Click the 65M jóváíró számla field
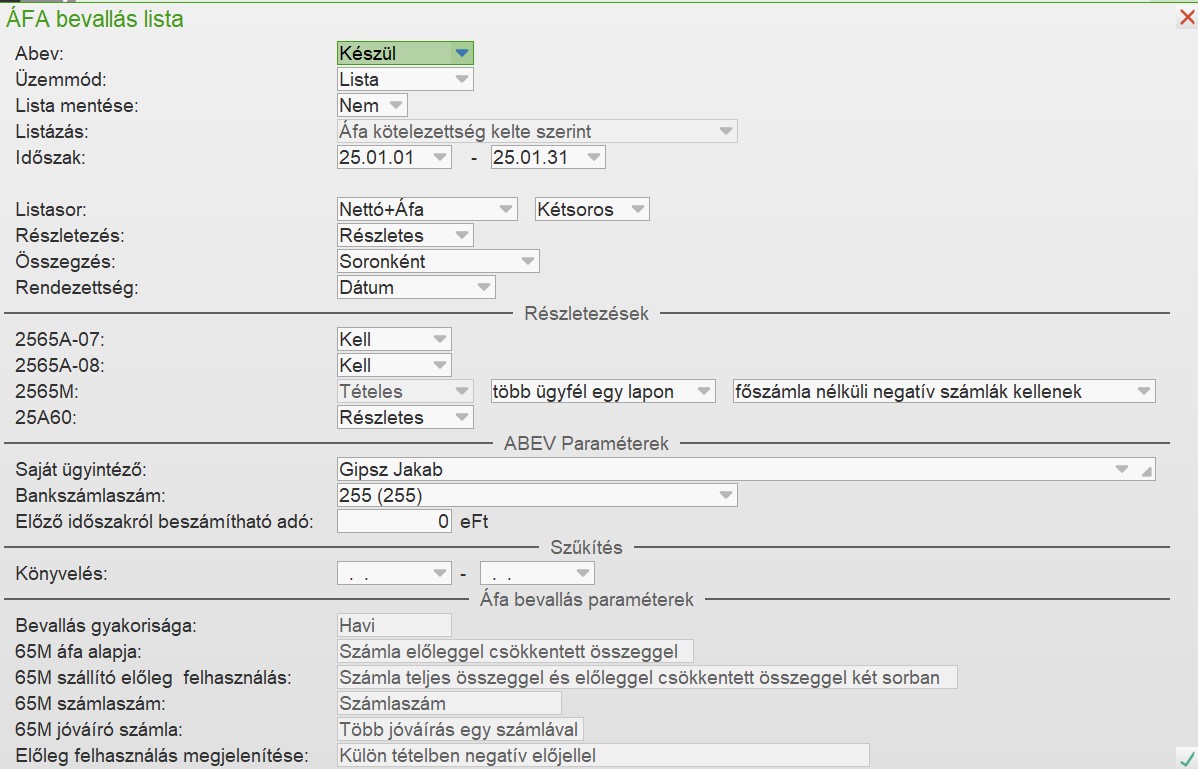Image resolution: width=1198 pixels, height=769 pixels. click(460, 729)
